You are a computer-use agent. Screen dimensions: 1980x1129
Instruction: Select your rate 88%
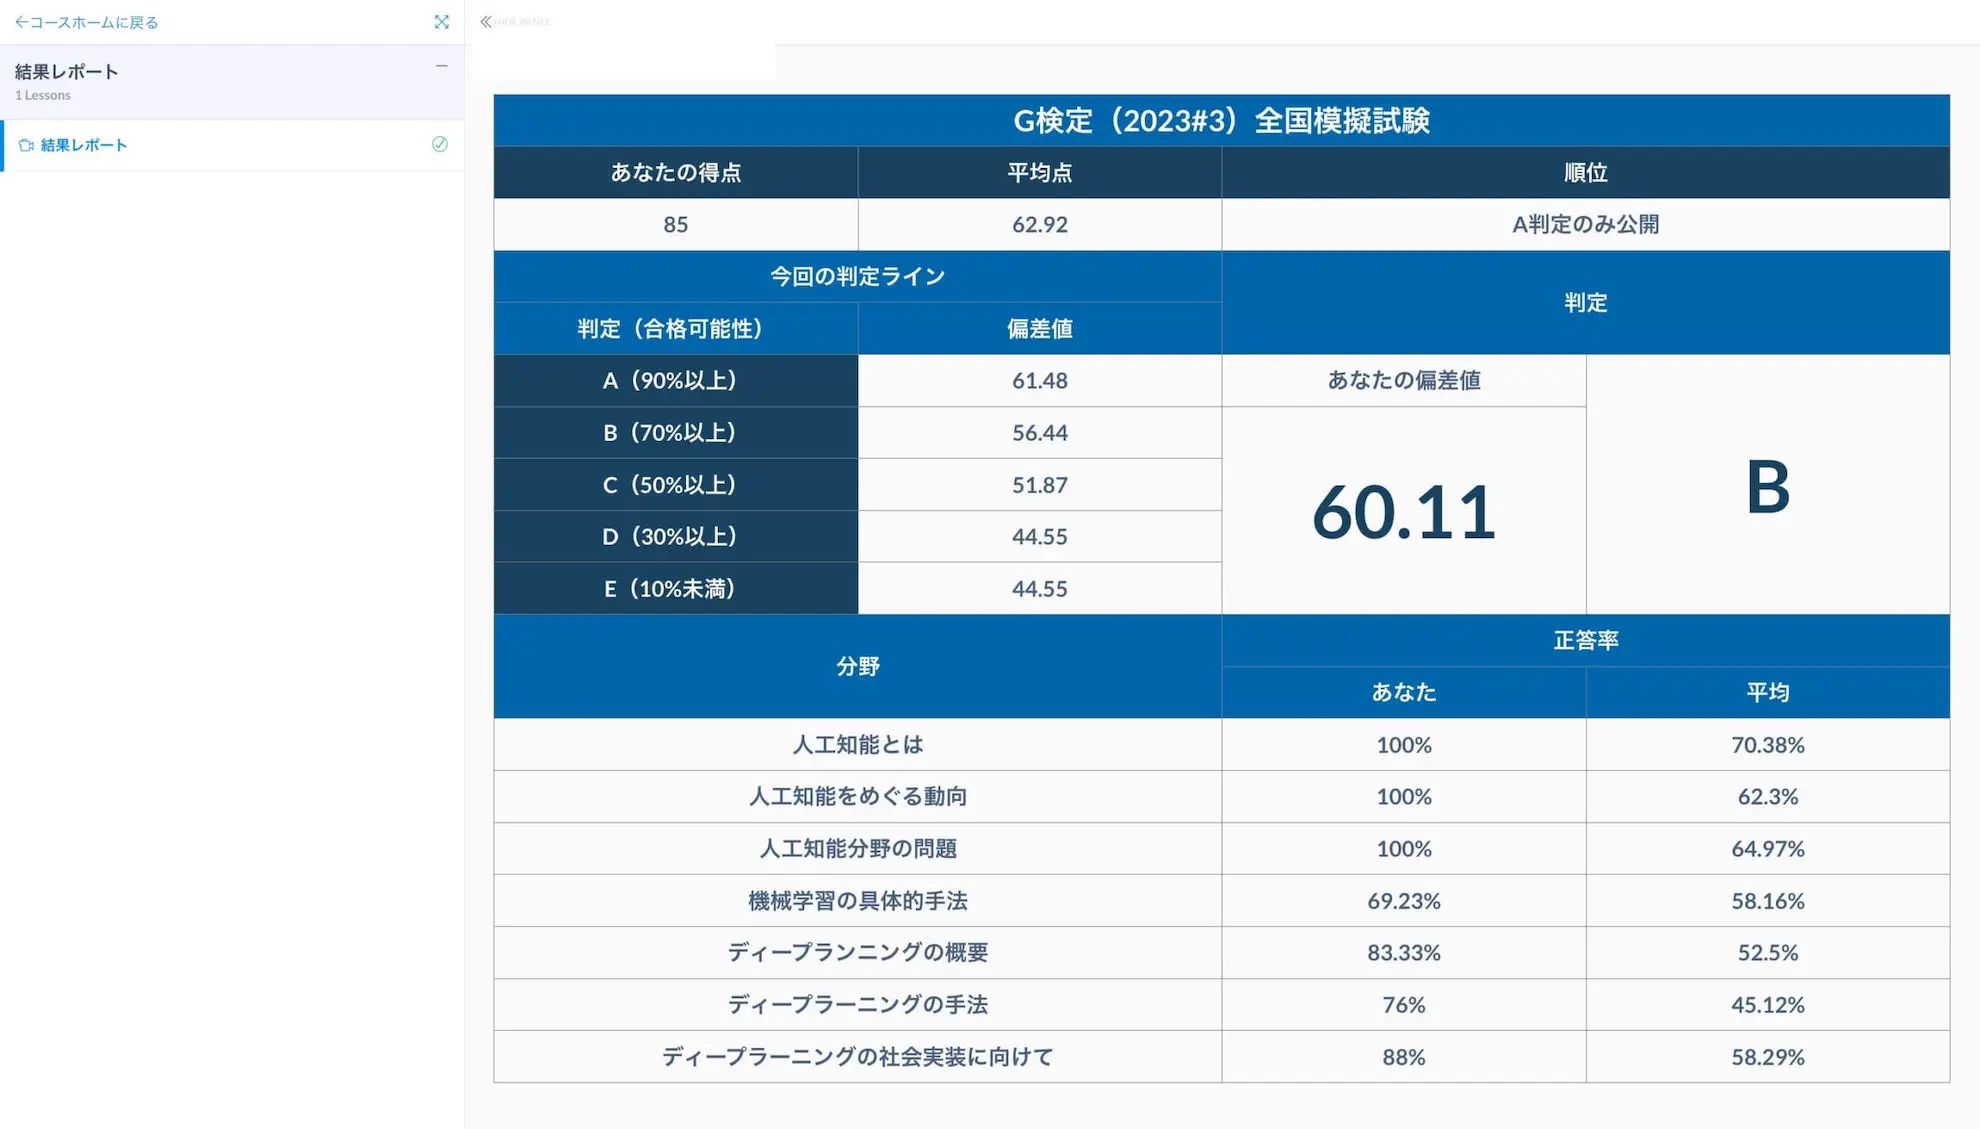pyautogui.click(x=1404, y=1056)
